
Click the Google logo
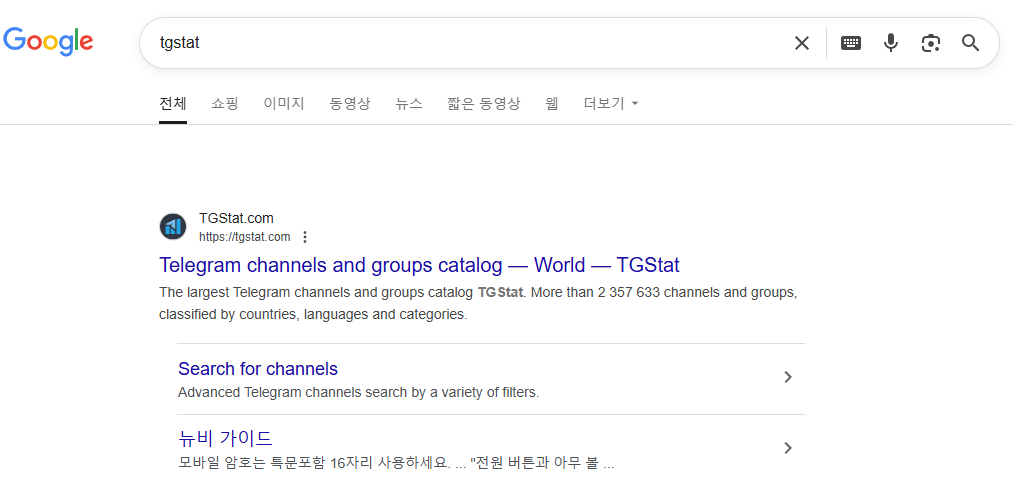click(48, 43)
